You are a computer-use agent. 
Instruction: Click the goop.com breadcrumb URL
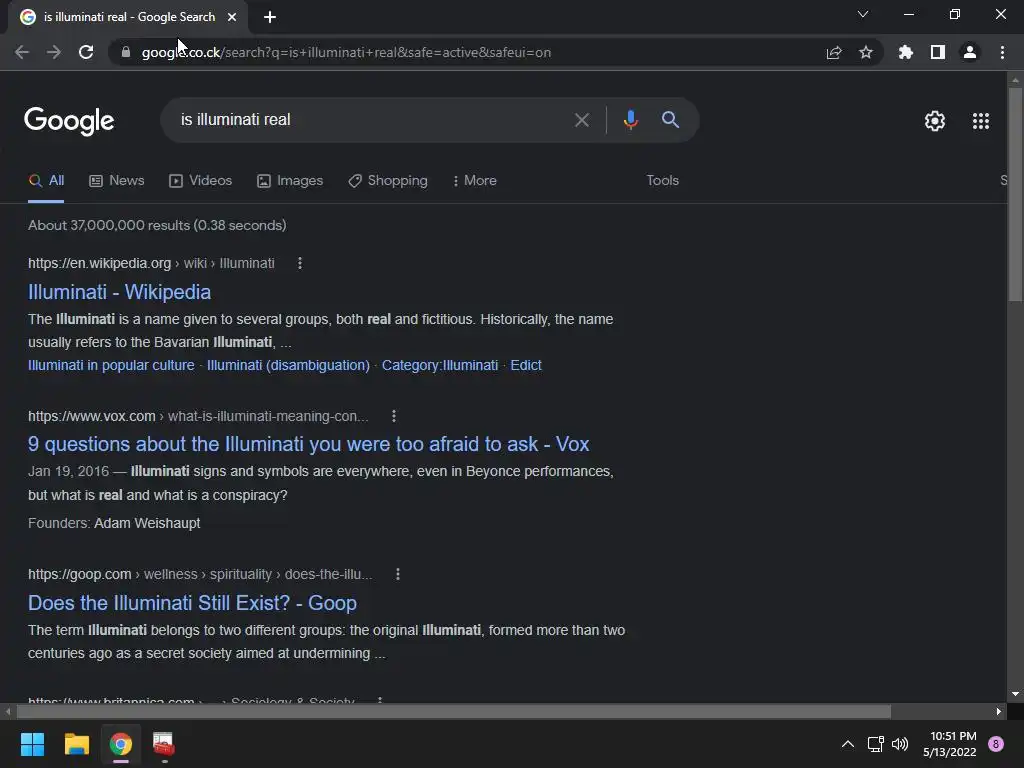coord(80,574)
